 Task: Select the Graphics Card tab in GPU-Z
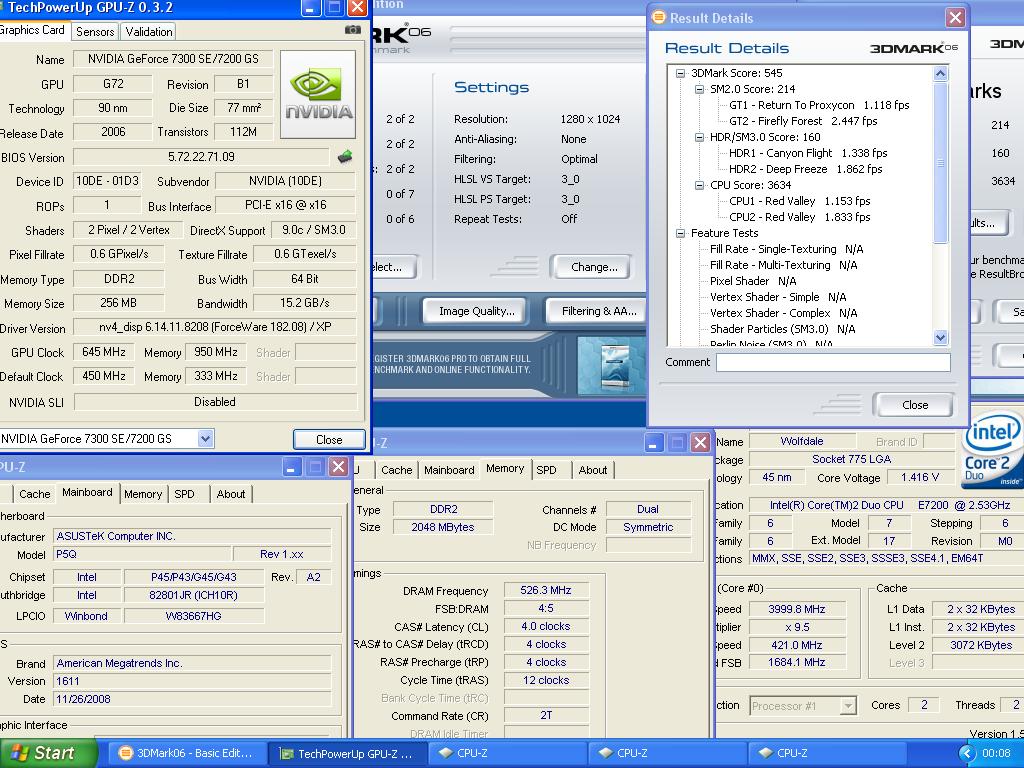click(33, 30)
